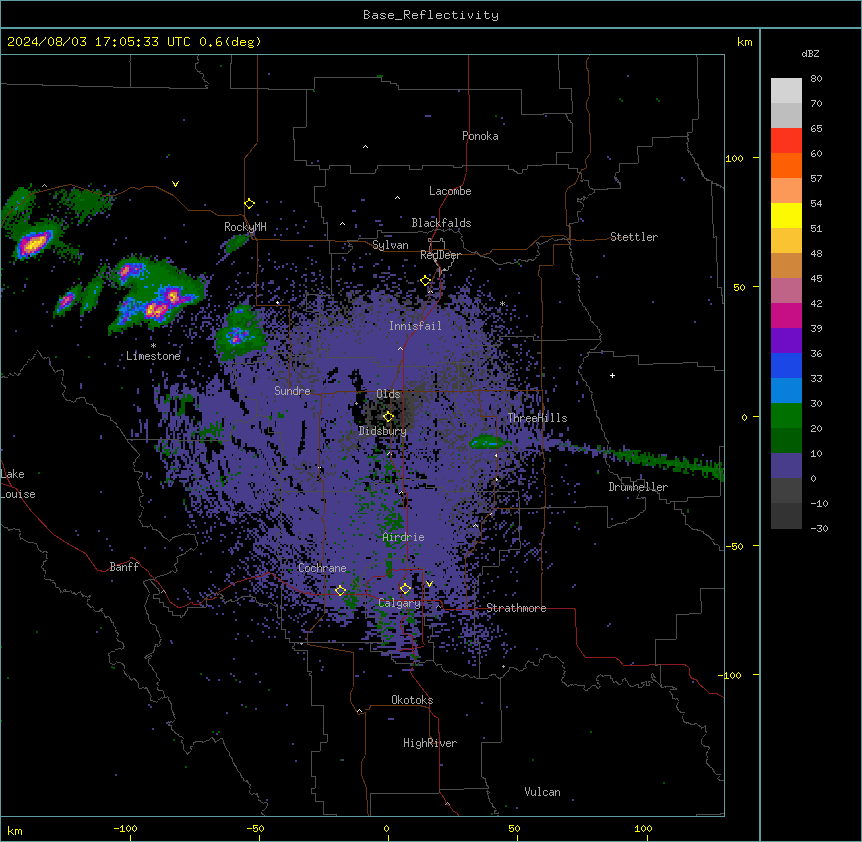Image resolution: width=862 pixels, height=842 pixels.
Task: Click the Drumheller town label
Action: click(638, 487)
